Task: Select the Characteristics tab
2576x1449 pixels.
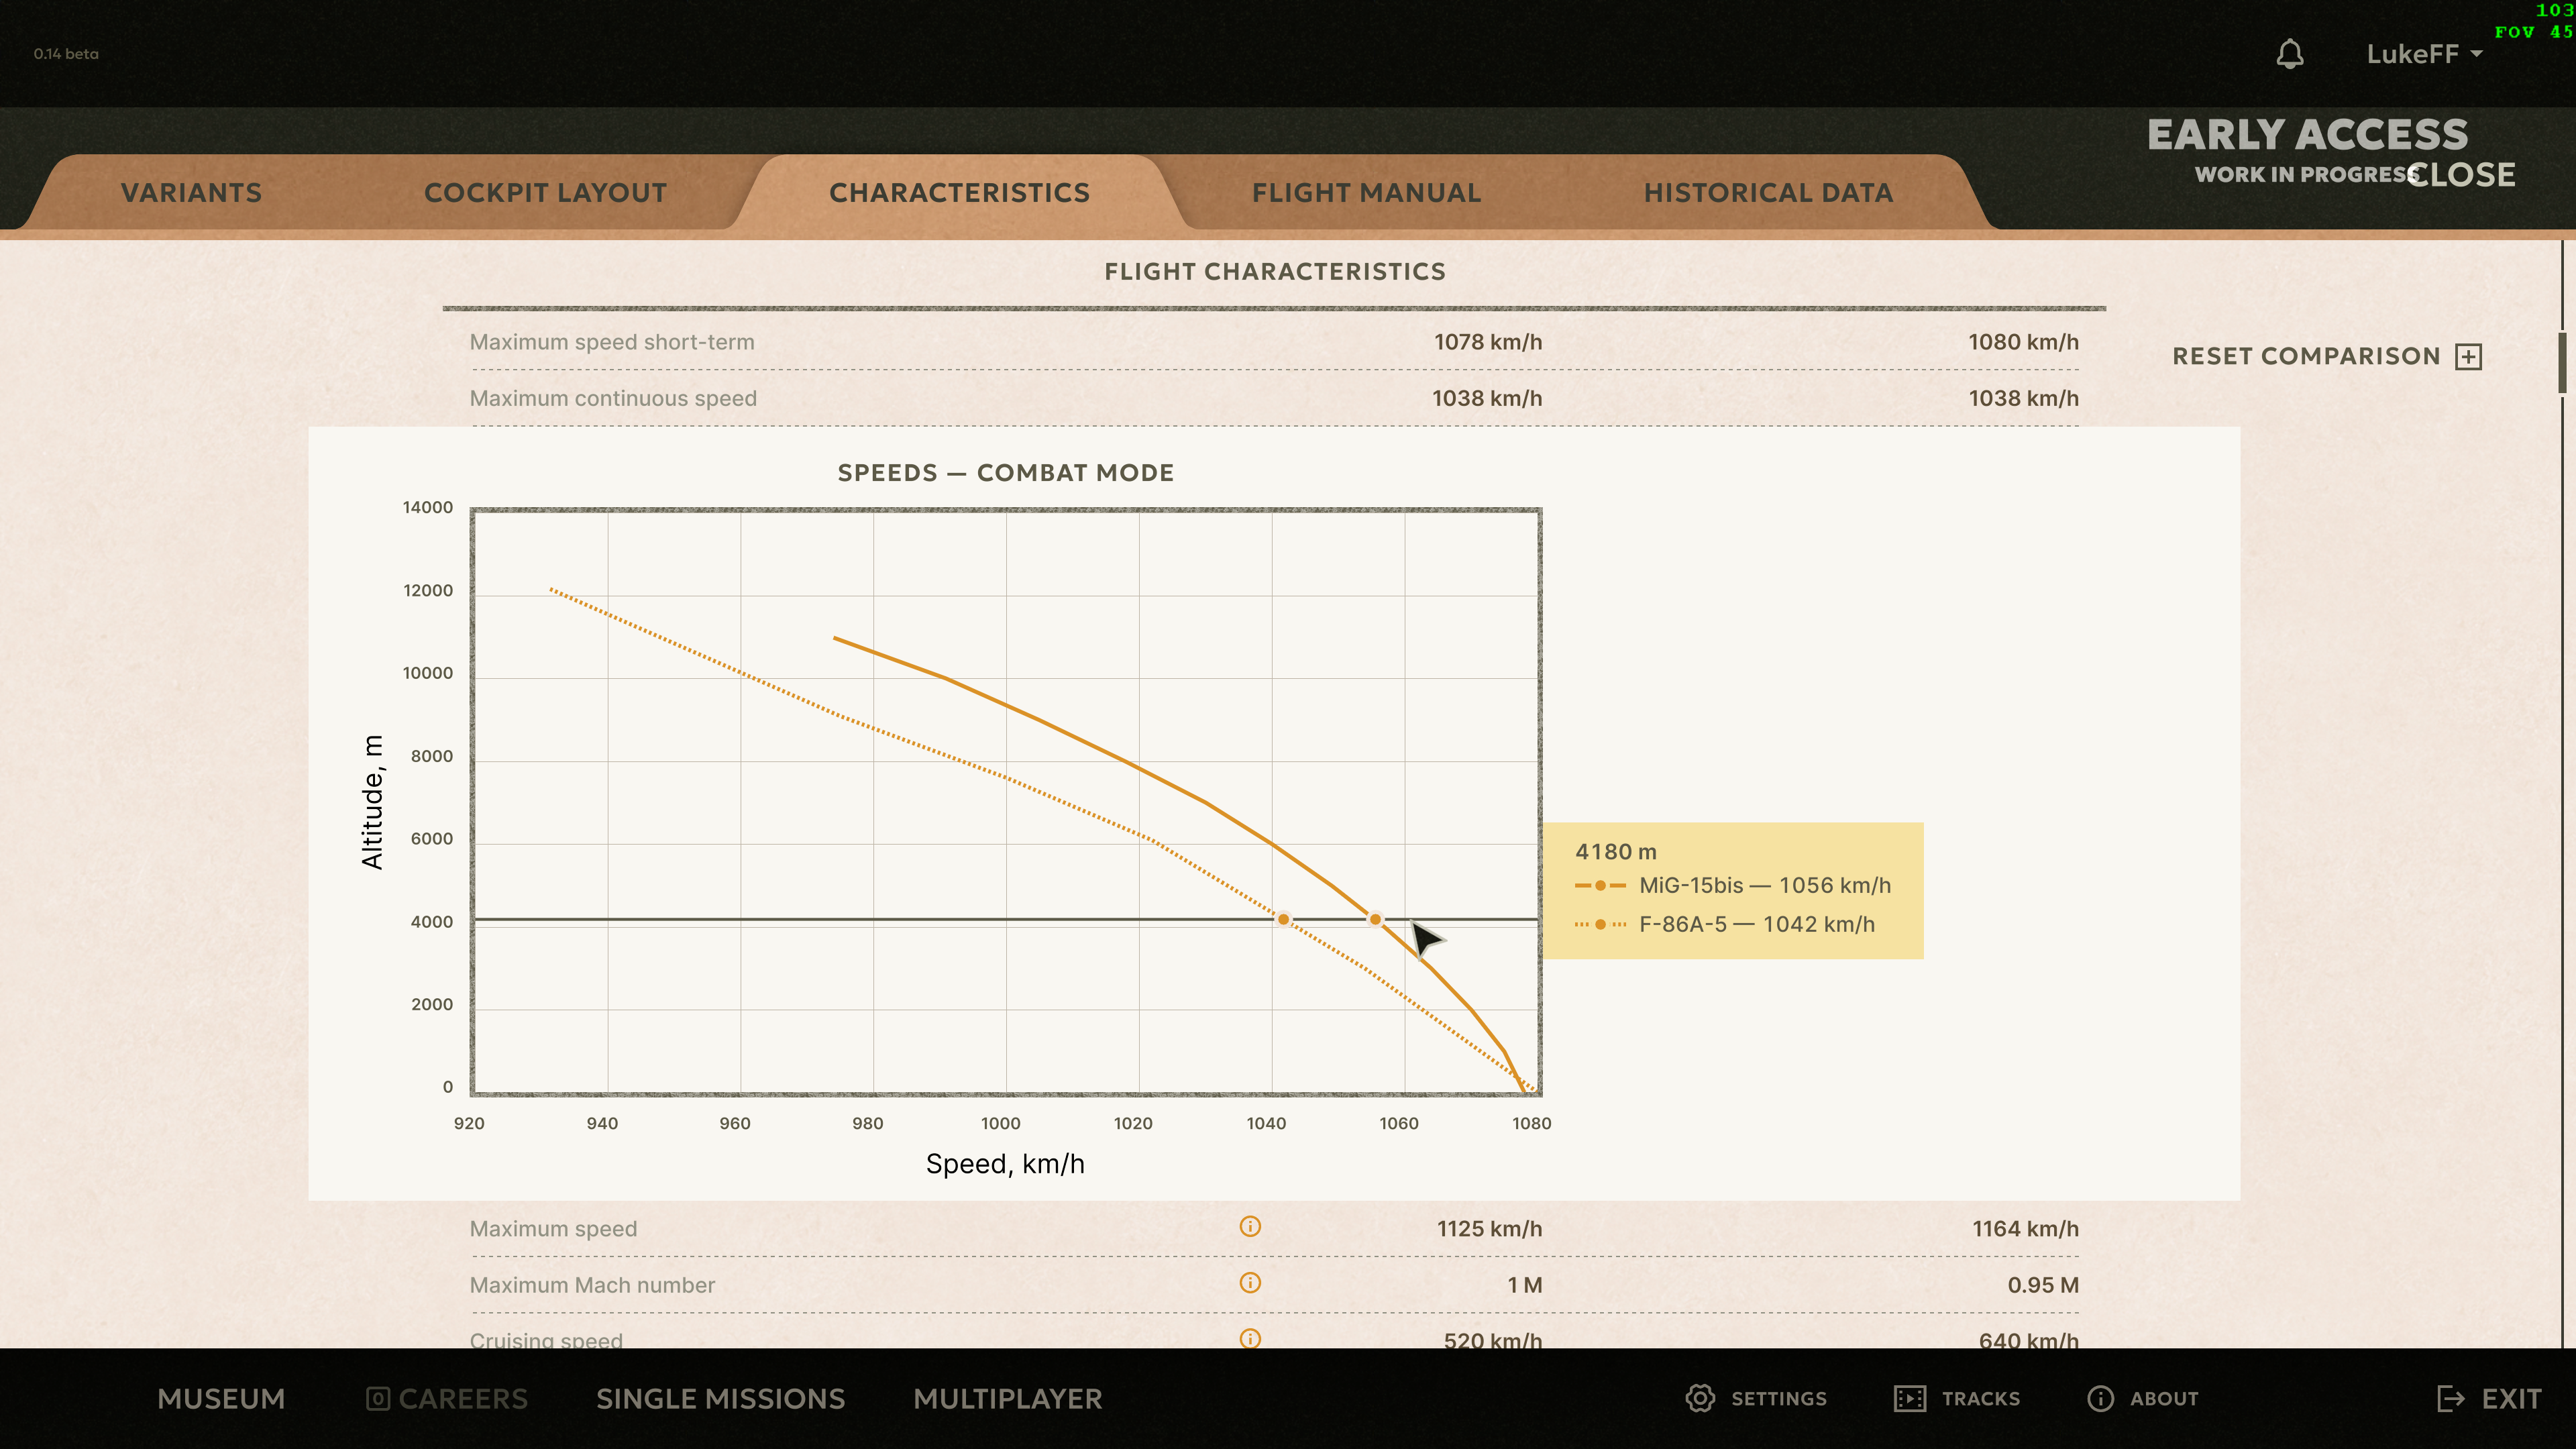Action: click(959, 193)
